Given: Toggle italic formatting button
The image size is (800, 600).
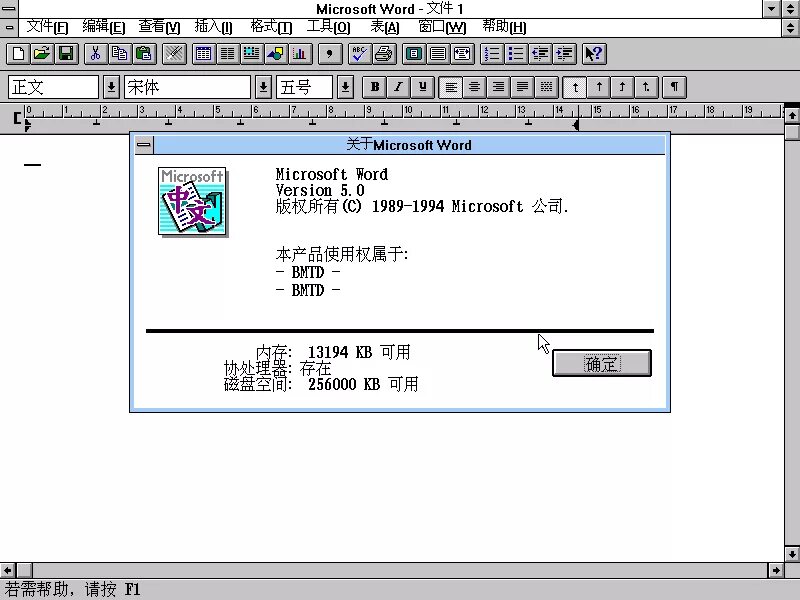Looking at the screenshot, I should pyautogui.click(x=398, y=87).
